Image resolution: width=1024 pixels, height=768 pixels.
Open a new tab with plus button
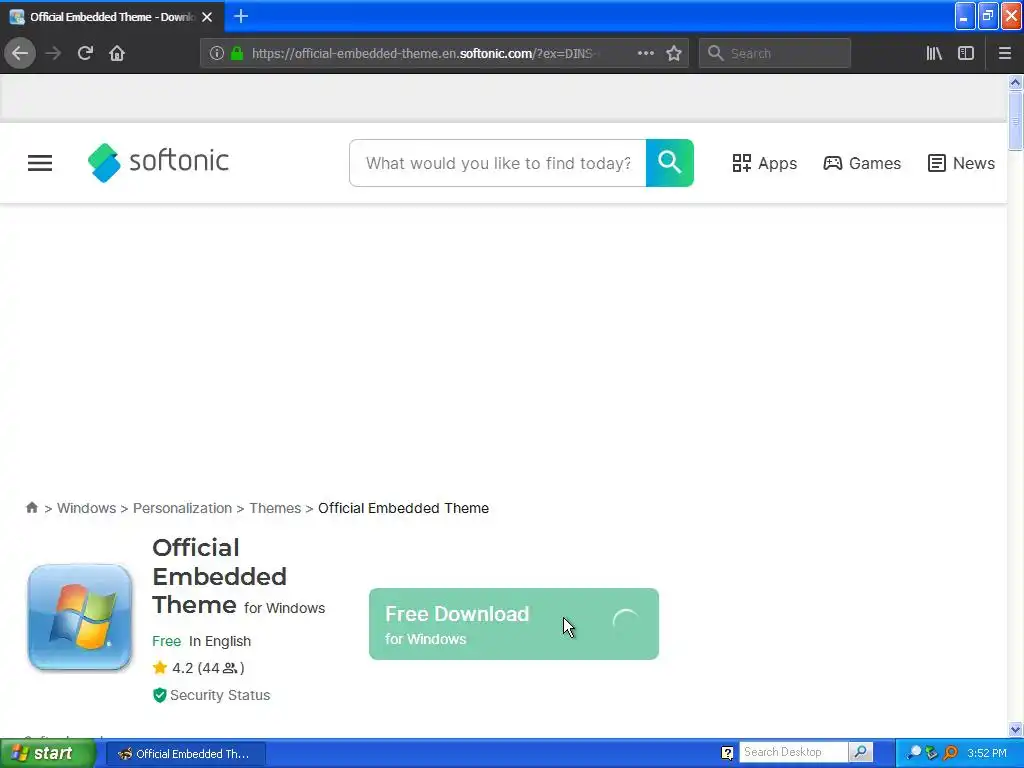[x=241, y=16]
